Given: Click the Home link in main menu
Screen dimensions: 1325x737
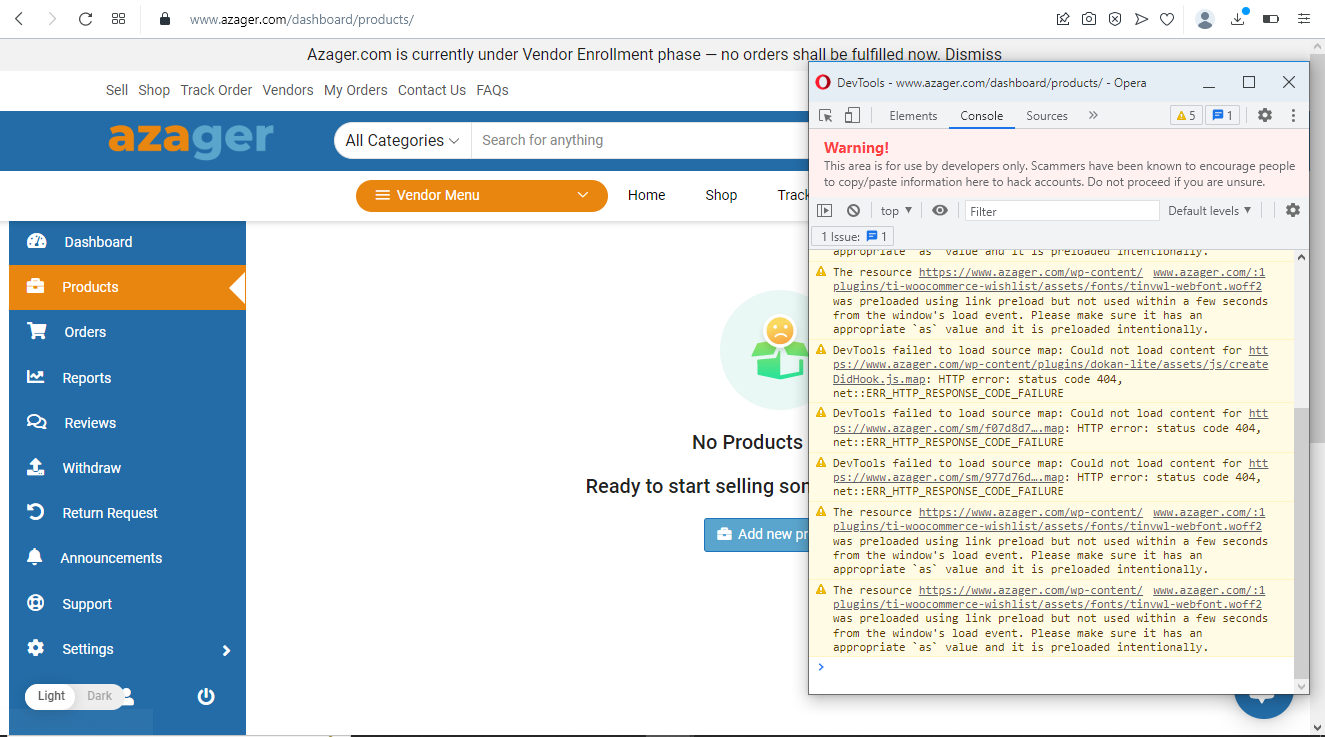Looking at the screenshot, I should [x=646, y=195].
